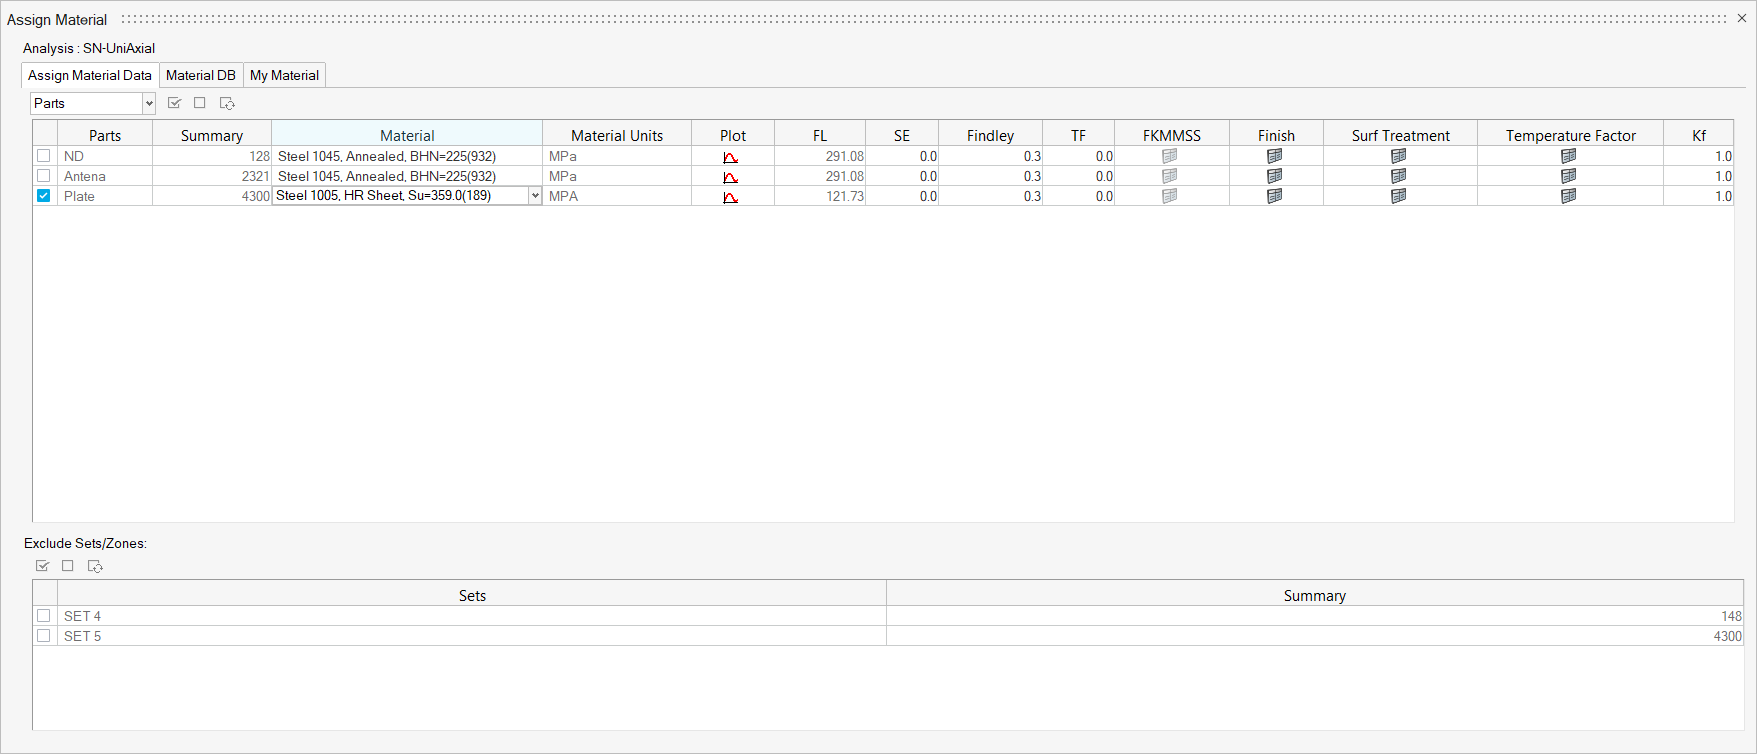Open Surf Treatment editor for Antena
Screen dimensions: 1757x754
[1399, 176]
